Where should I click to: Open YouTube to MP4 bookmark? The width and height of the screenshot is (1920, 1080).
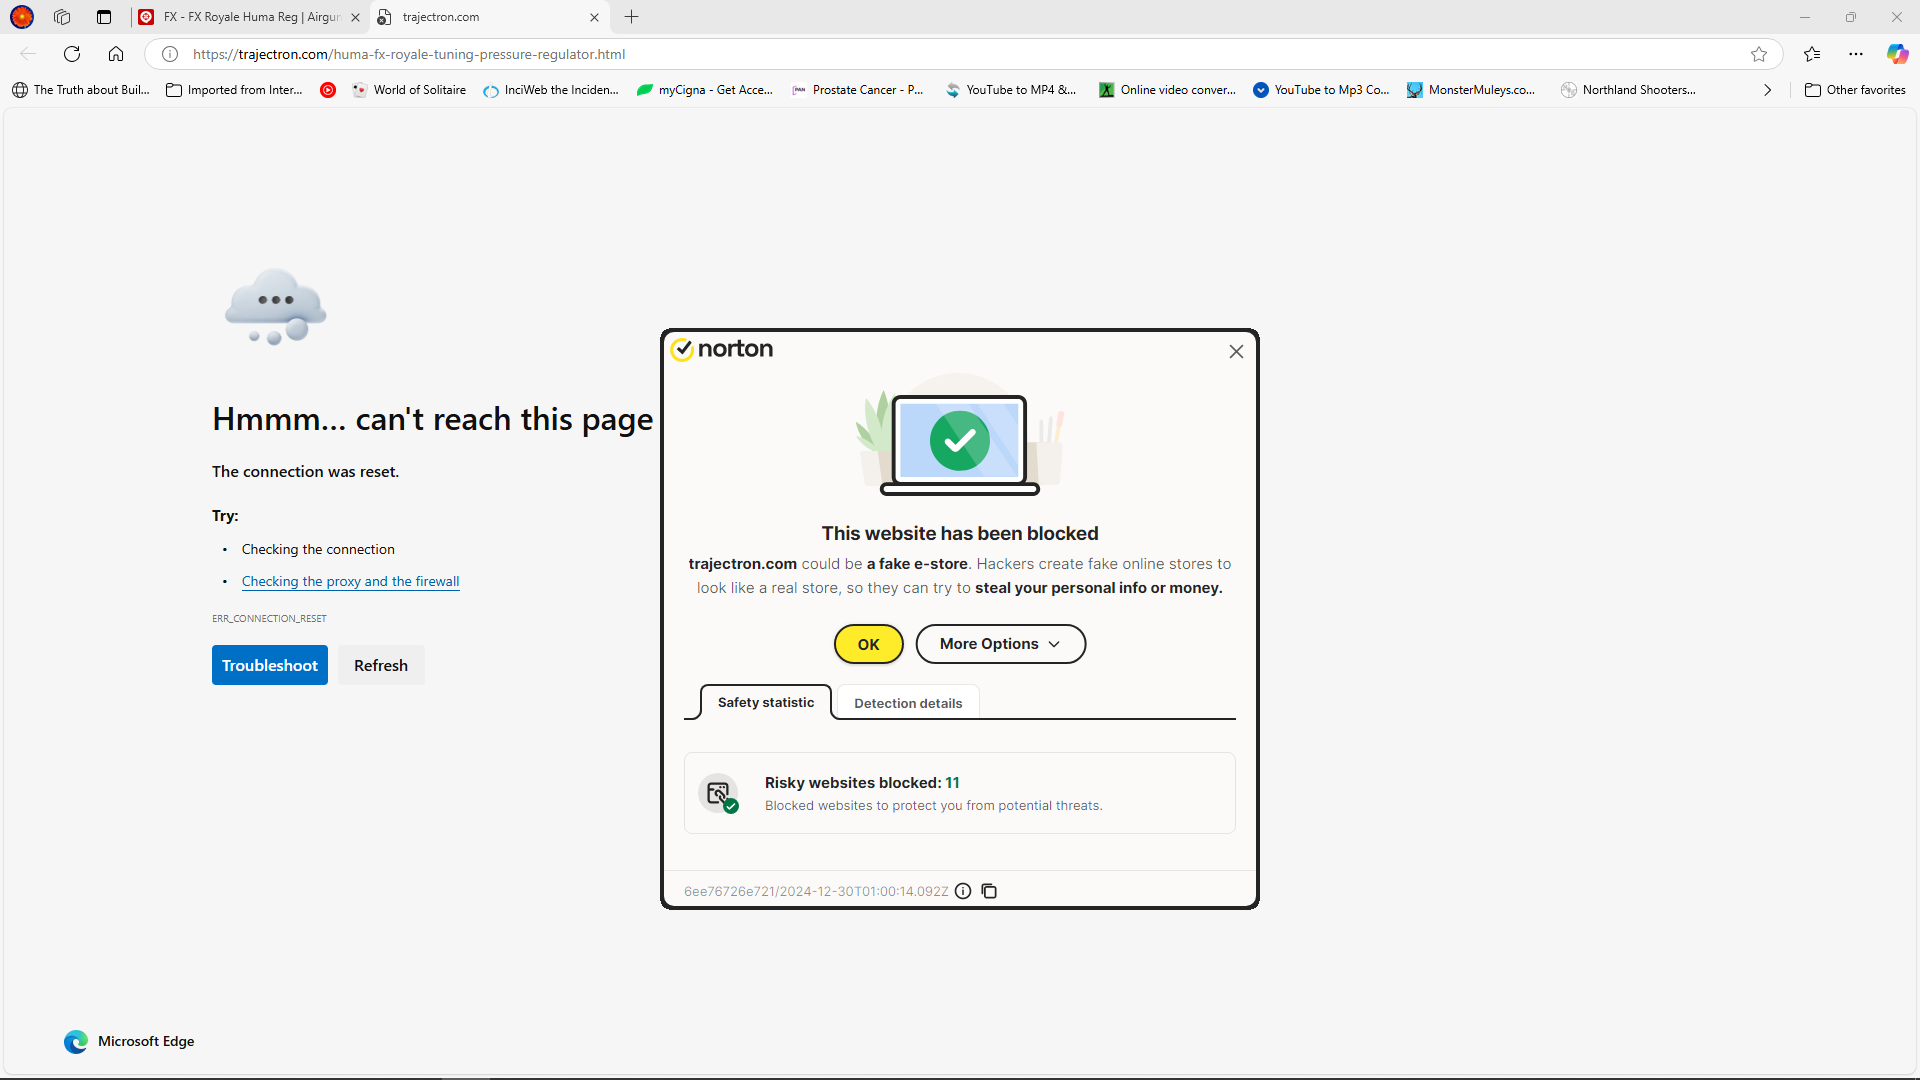click(1011, 90)
